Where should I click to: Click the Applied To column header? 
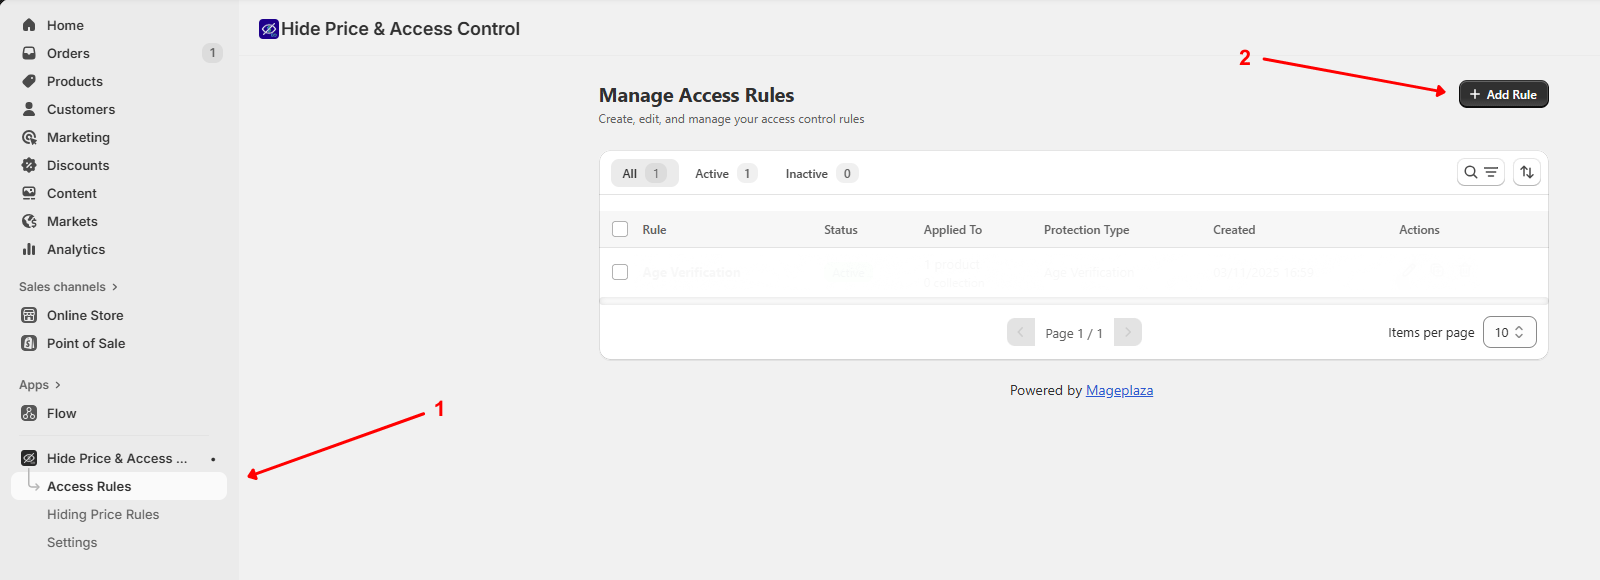pyautogui.click(x=953, y=230)
